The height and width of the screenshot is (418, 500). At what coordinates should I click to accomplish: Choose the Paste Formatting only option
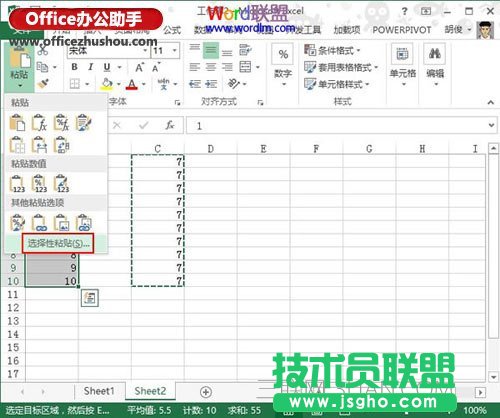pyautogui.click(x=17, y=222)
